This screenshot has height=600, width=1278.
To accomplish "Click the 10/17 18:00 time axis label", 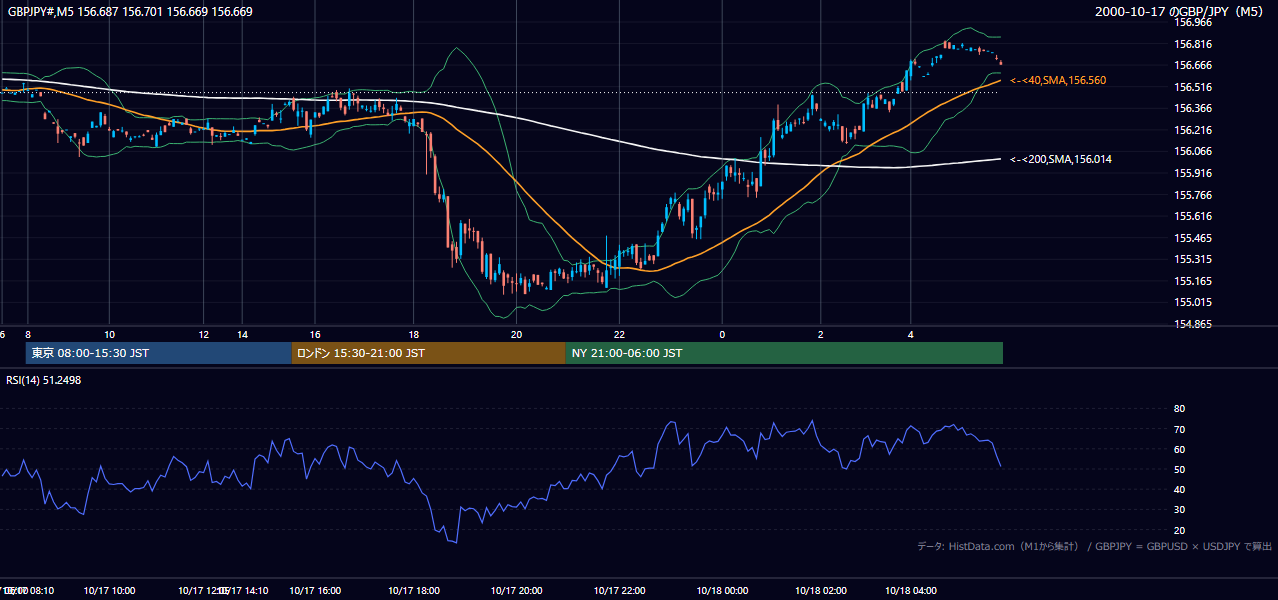I will pos(413,591).
